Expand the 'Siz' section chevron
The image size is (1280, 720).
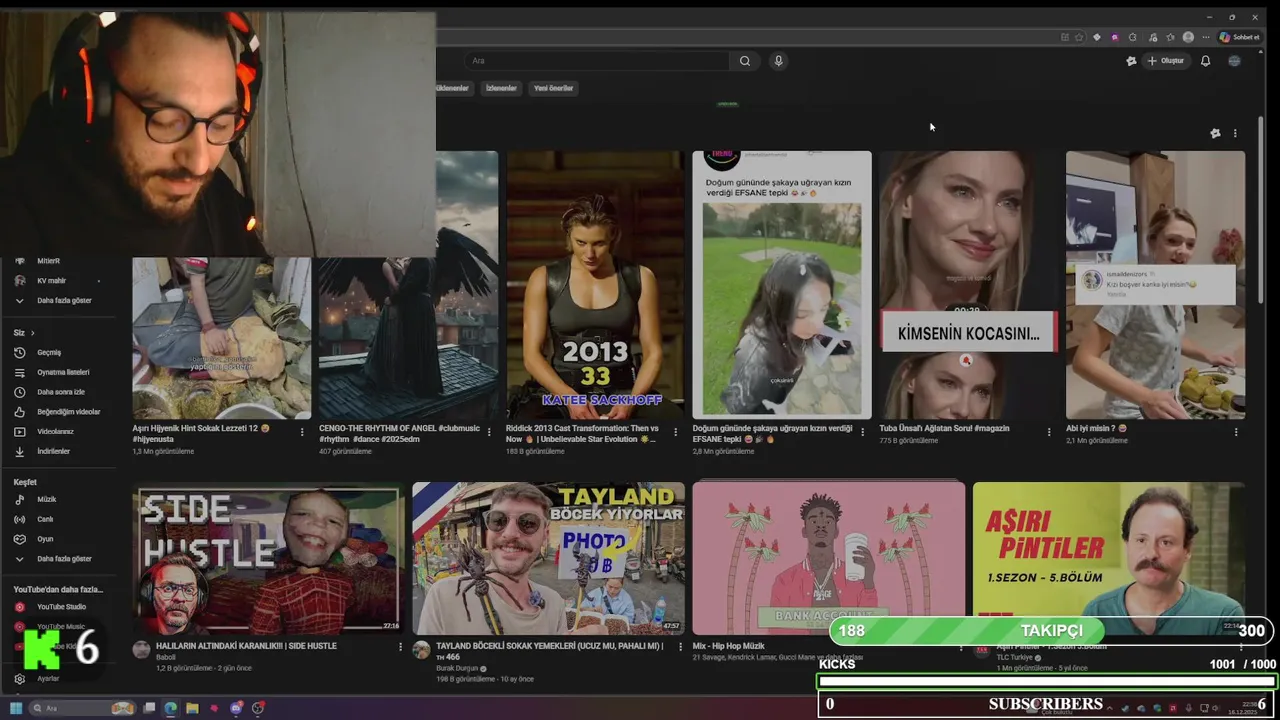(x=32, y=333)
